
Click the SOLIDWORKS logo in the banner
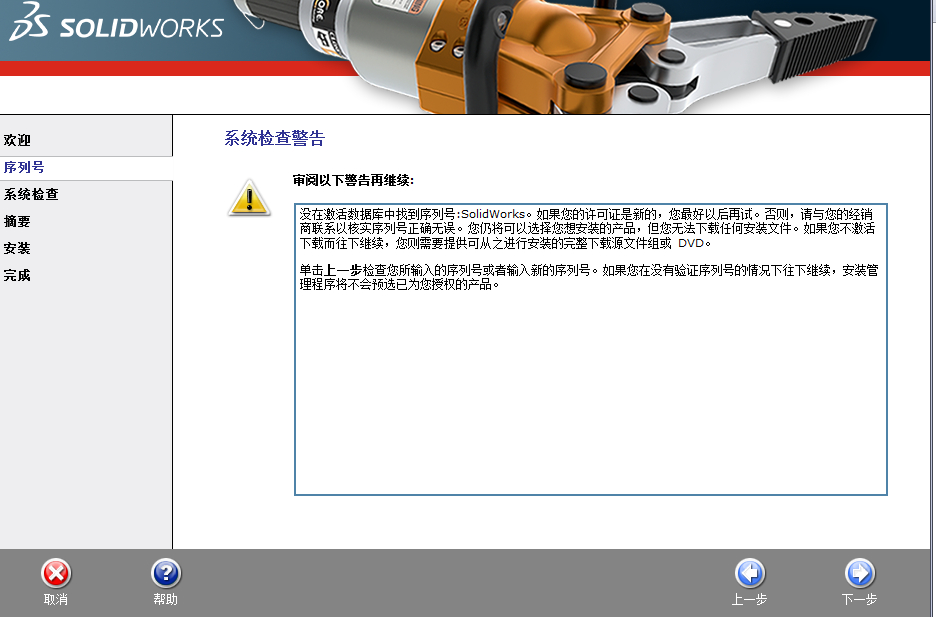click(116, 22)
